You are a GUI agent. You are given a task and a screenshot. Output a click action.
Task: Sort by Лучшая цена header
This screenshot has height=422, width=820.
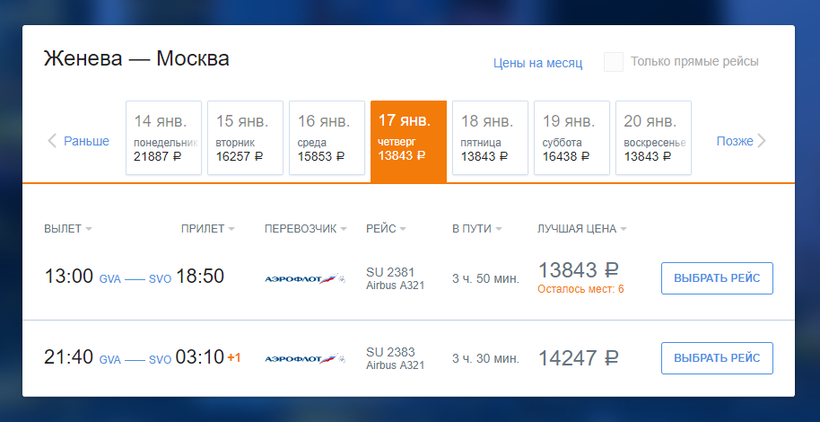point(581,229)
